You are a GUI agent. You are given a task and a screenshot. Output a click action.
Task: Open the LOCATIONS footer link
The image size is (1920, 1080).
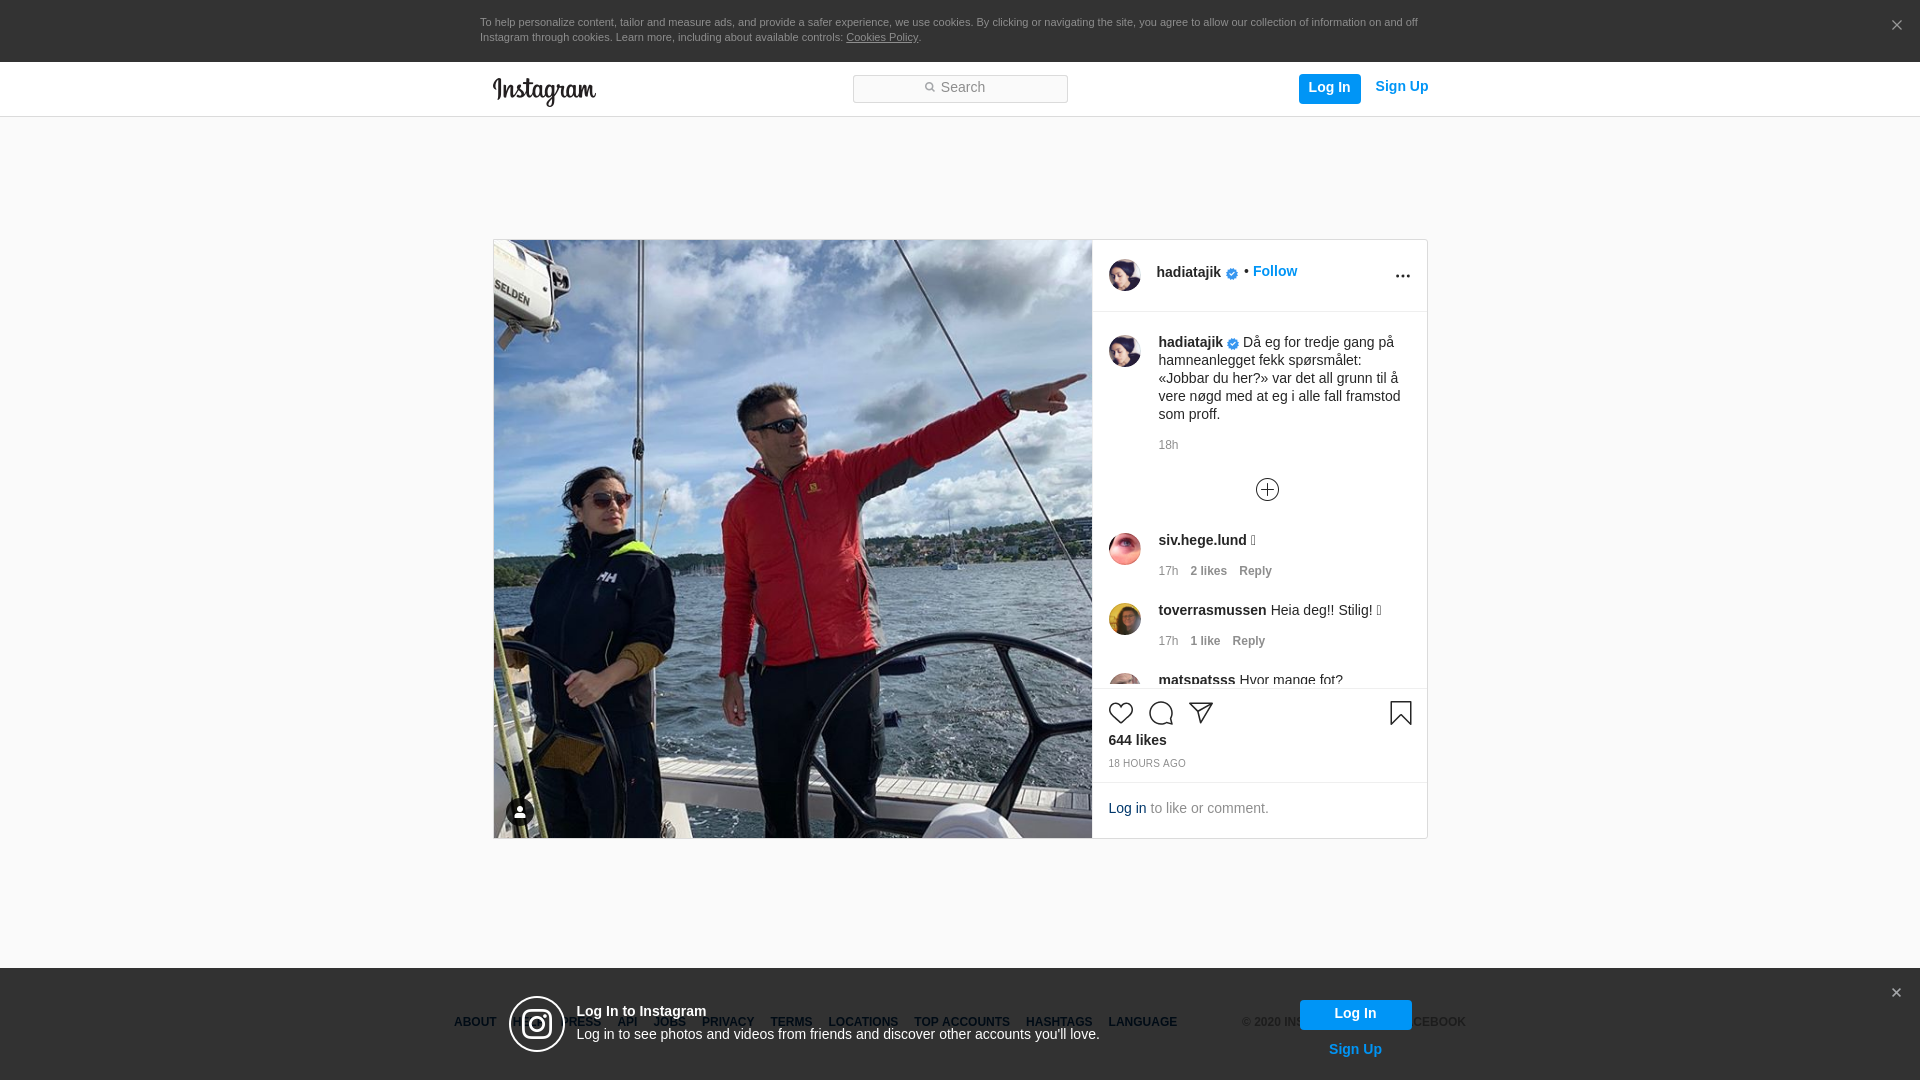click(863, 1022)
